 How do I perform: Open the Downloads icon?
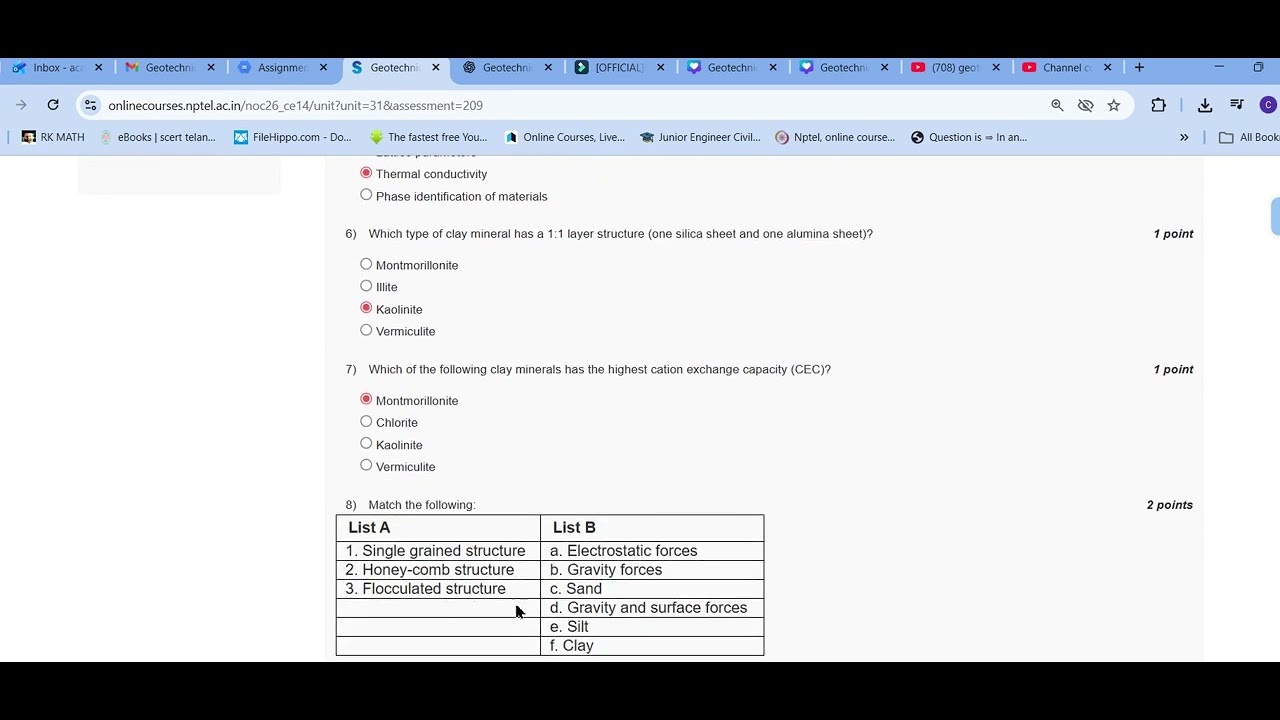click(1205, 105)
